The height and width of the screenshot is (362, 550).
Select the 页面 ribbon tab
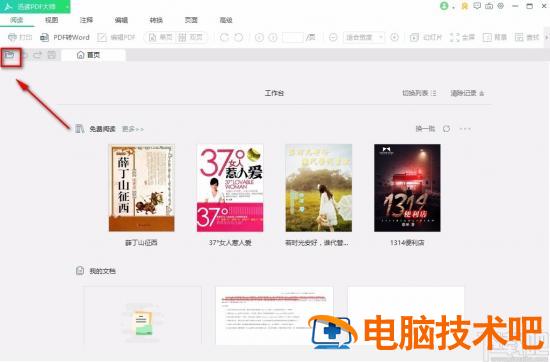(191, 20)
